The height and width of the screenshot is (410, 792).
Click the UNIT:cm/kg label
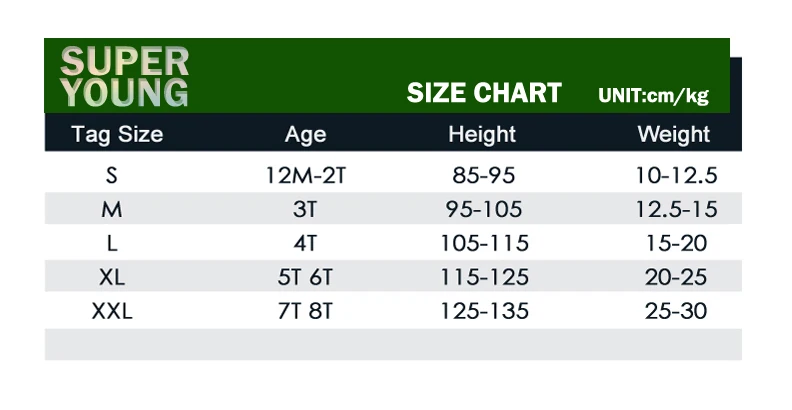(x=654, y=95)
